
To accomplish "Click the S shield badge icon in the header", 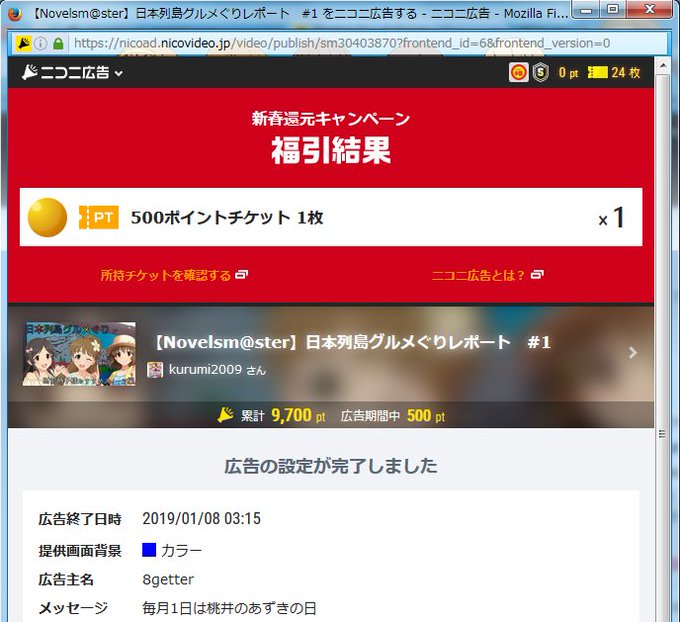I will [x=540, y=72].
